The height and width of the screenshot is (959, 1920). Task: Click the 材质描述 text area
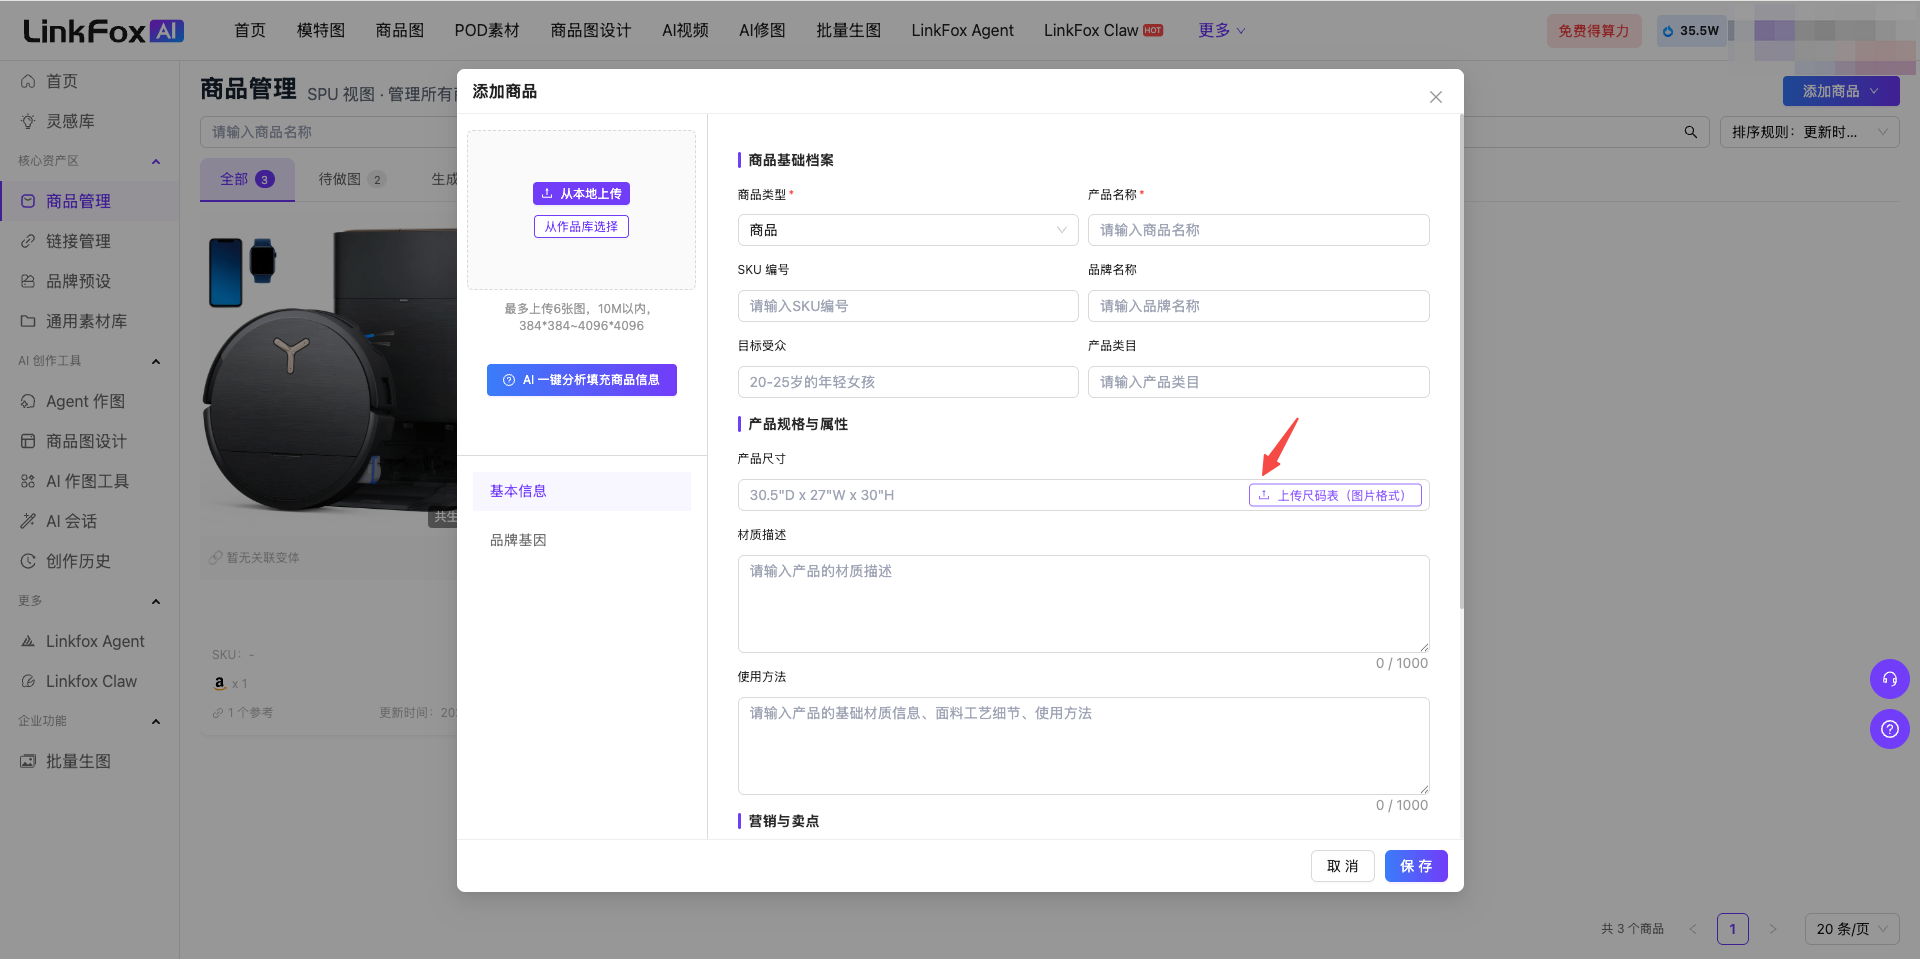pos(1083,604)
